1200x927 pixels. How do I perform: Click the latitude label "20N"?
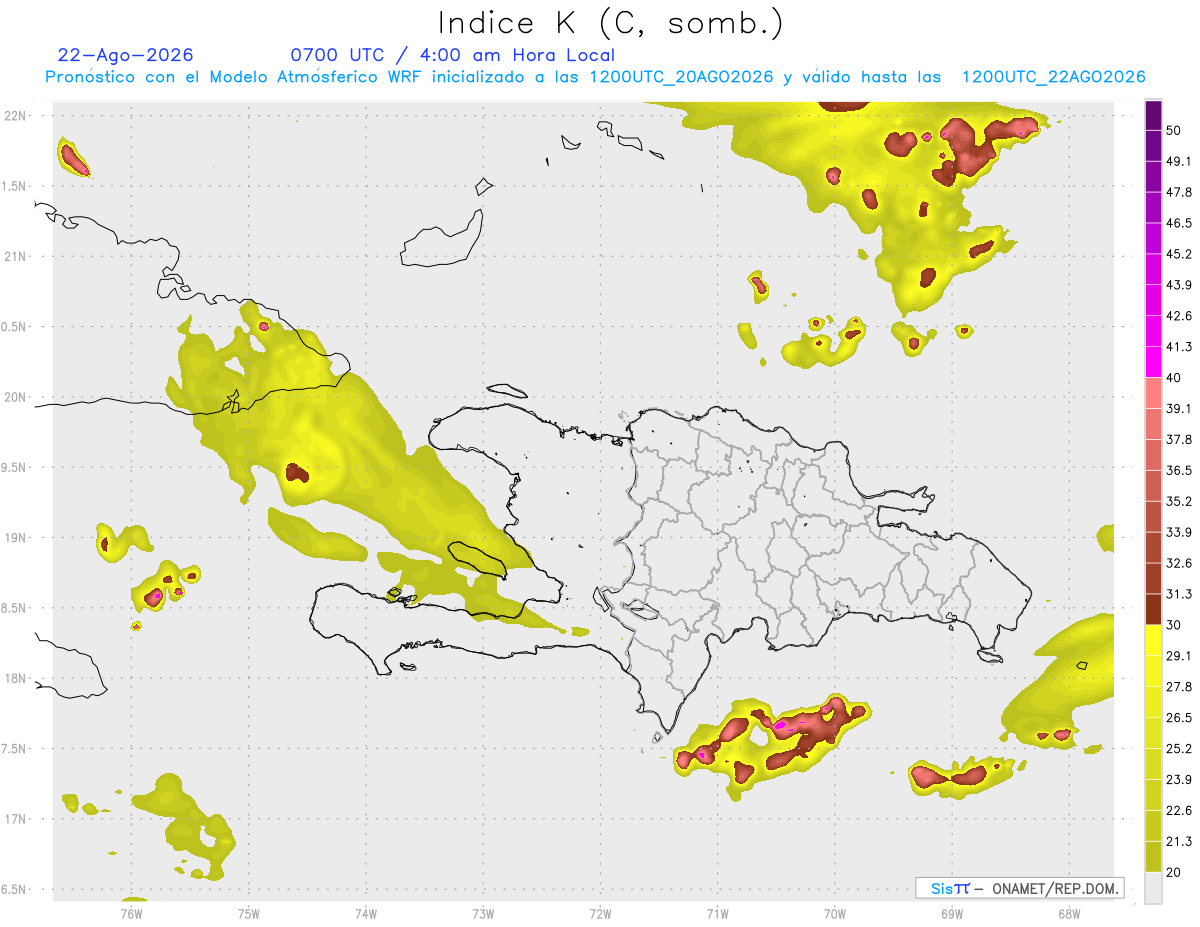tap(14, 397)
